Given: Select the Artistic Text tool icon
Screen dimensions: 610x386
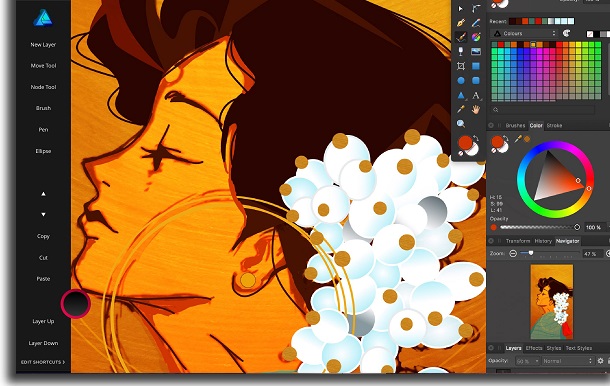Looking at the screenshot, I should pos(476,95).
